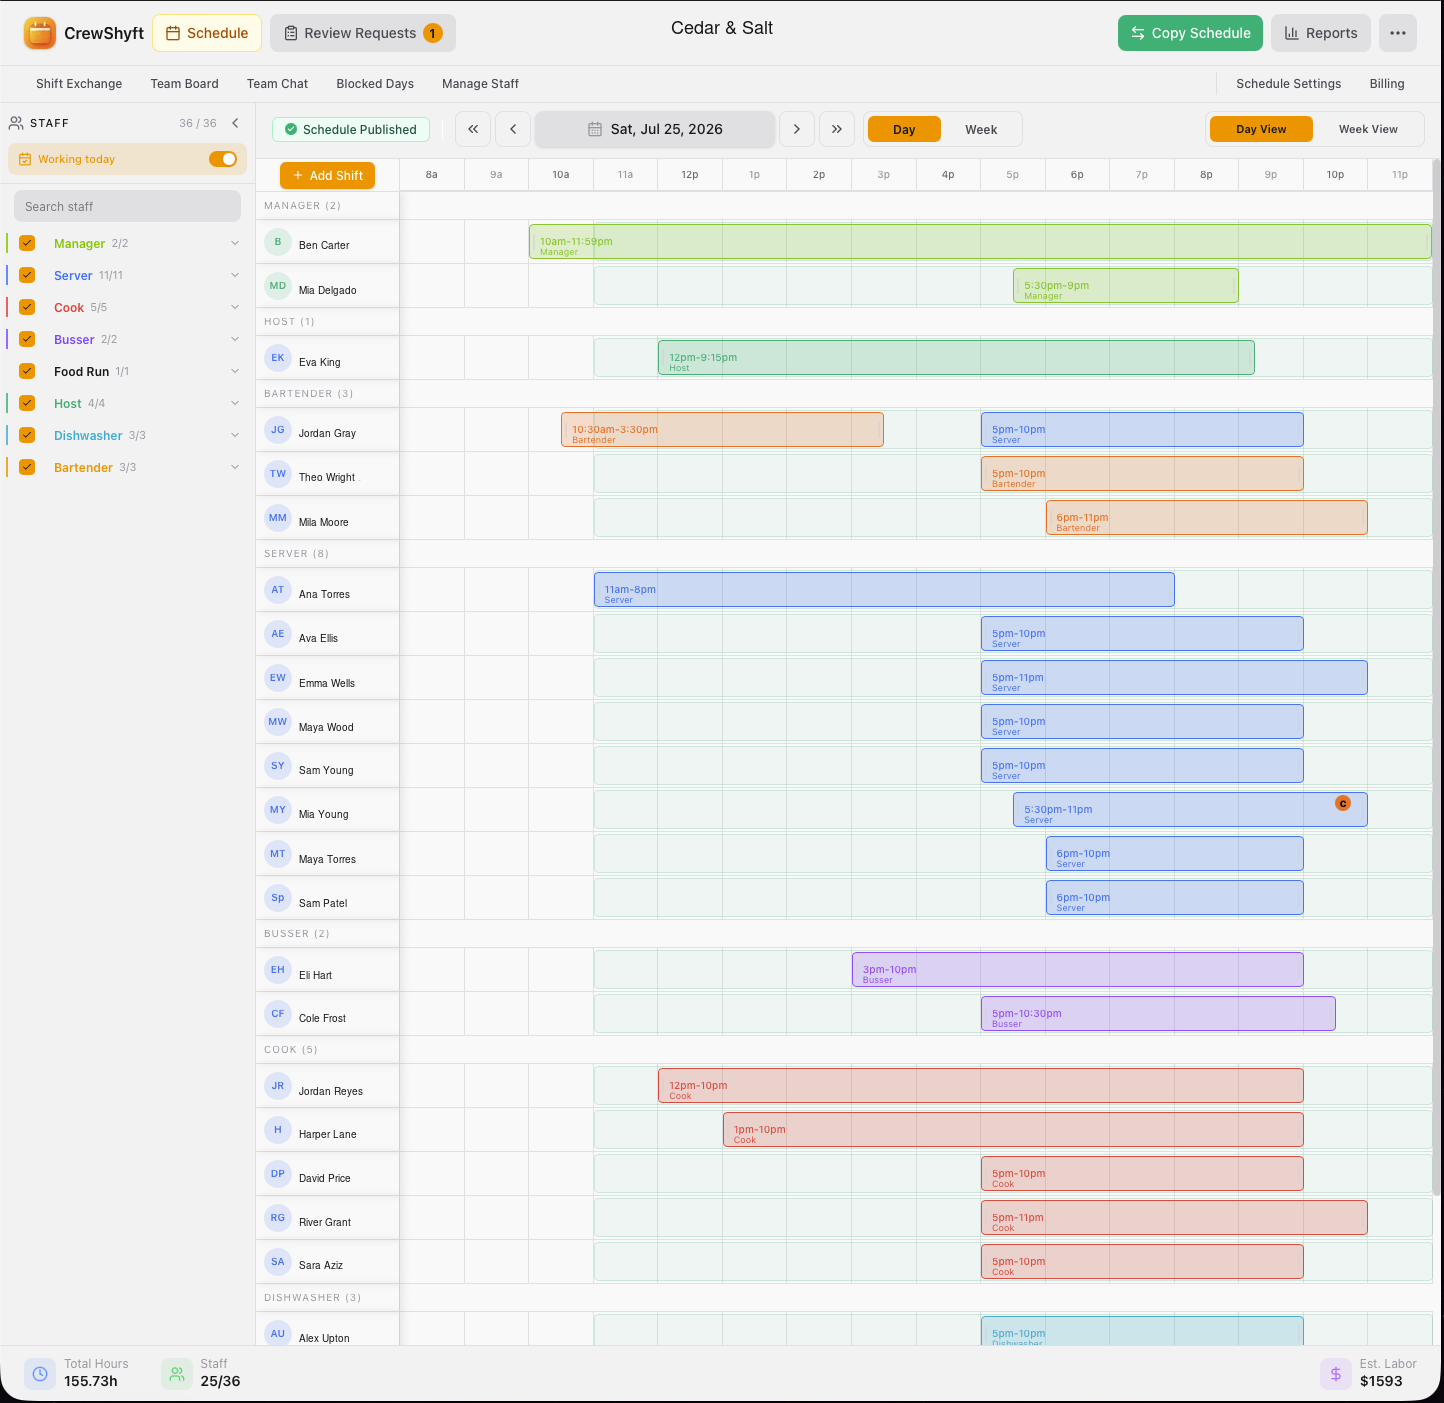The image size is (1444, 1403).
Task: Uncheck the Server role checkbox
Action: 27,275
